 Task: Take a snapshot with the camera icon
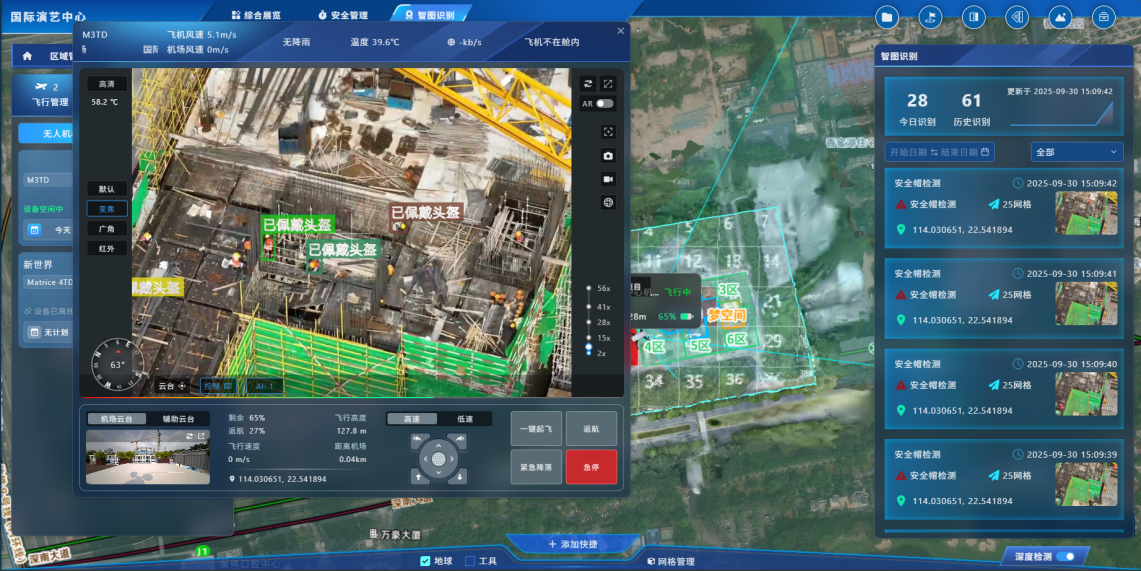(607, 155)
